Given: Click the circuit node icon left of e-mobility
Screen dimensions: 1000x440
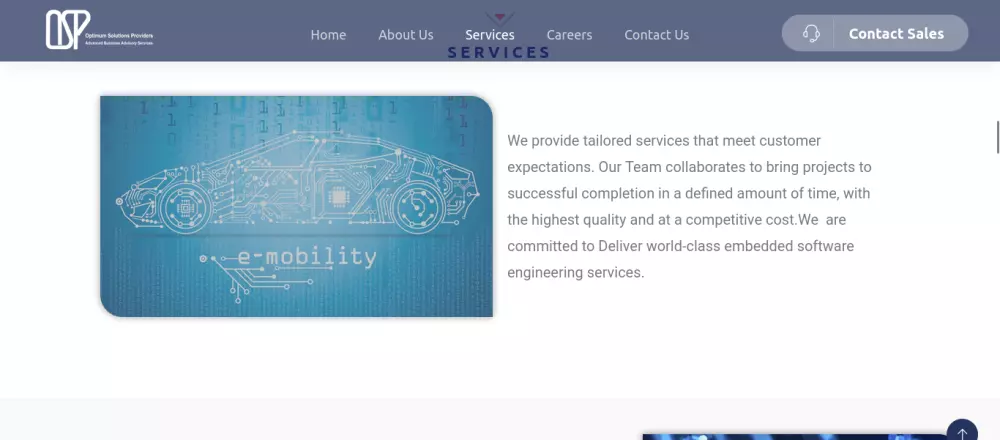Looking at the screenshot, I should tap(203, 258).
